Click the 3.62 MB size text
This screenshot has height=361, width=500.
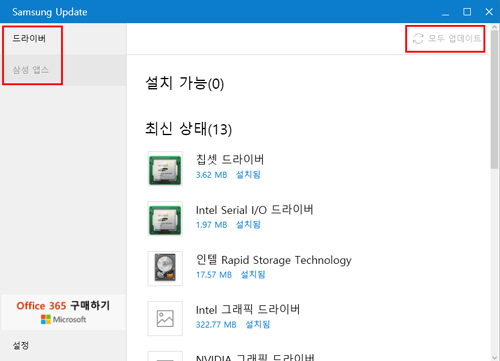click(212, 175)
